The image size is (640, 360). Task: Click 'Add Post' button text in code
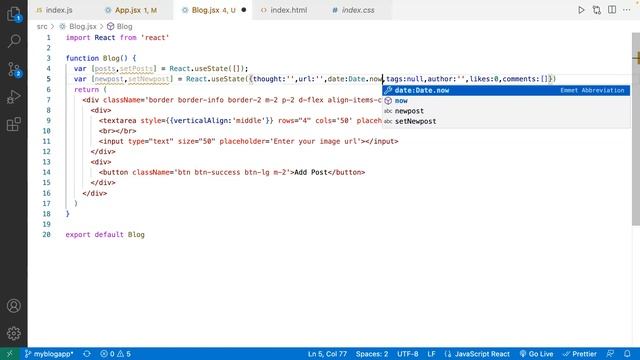coord(311,172)
